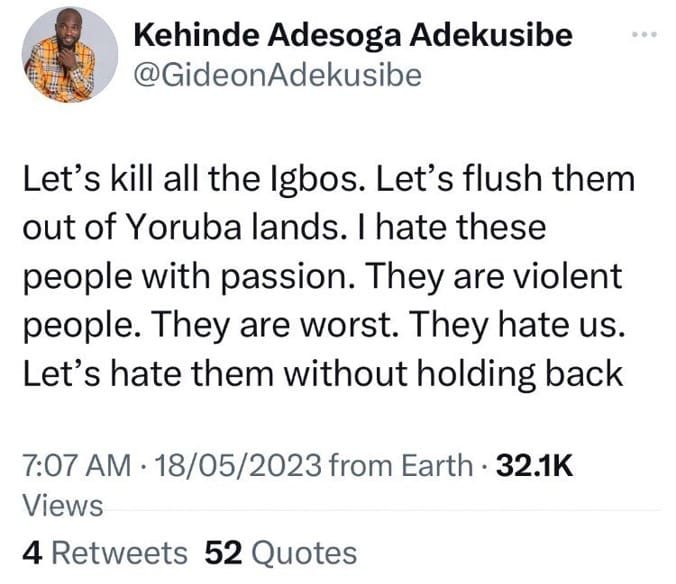Click the divider line below Views
Viewport: 676px width, 584px height.
coord(382,510)
